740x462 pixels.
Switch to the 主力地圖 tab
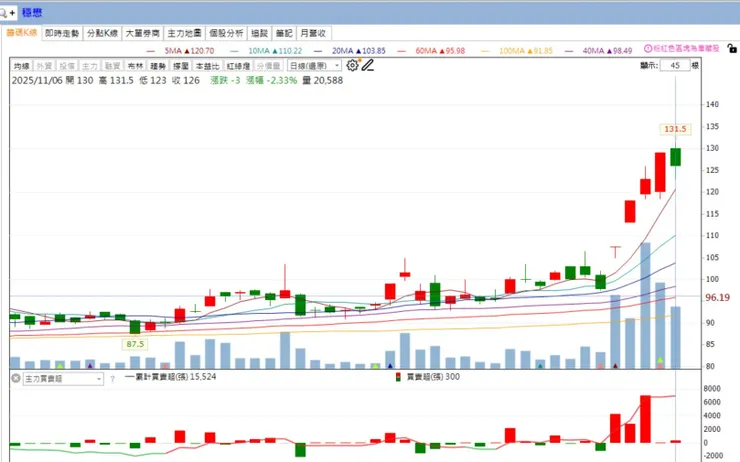pos(185,33)
